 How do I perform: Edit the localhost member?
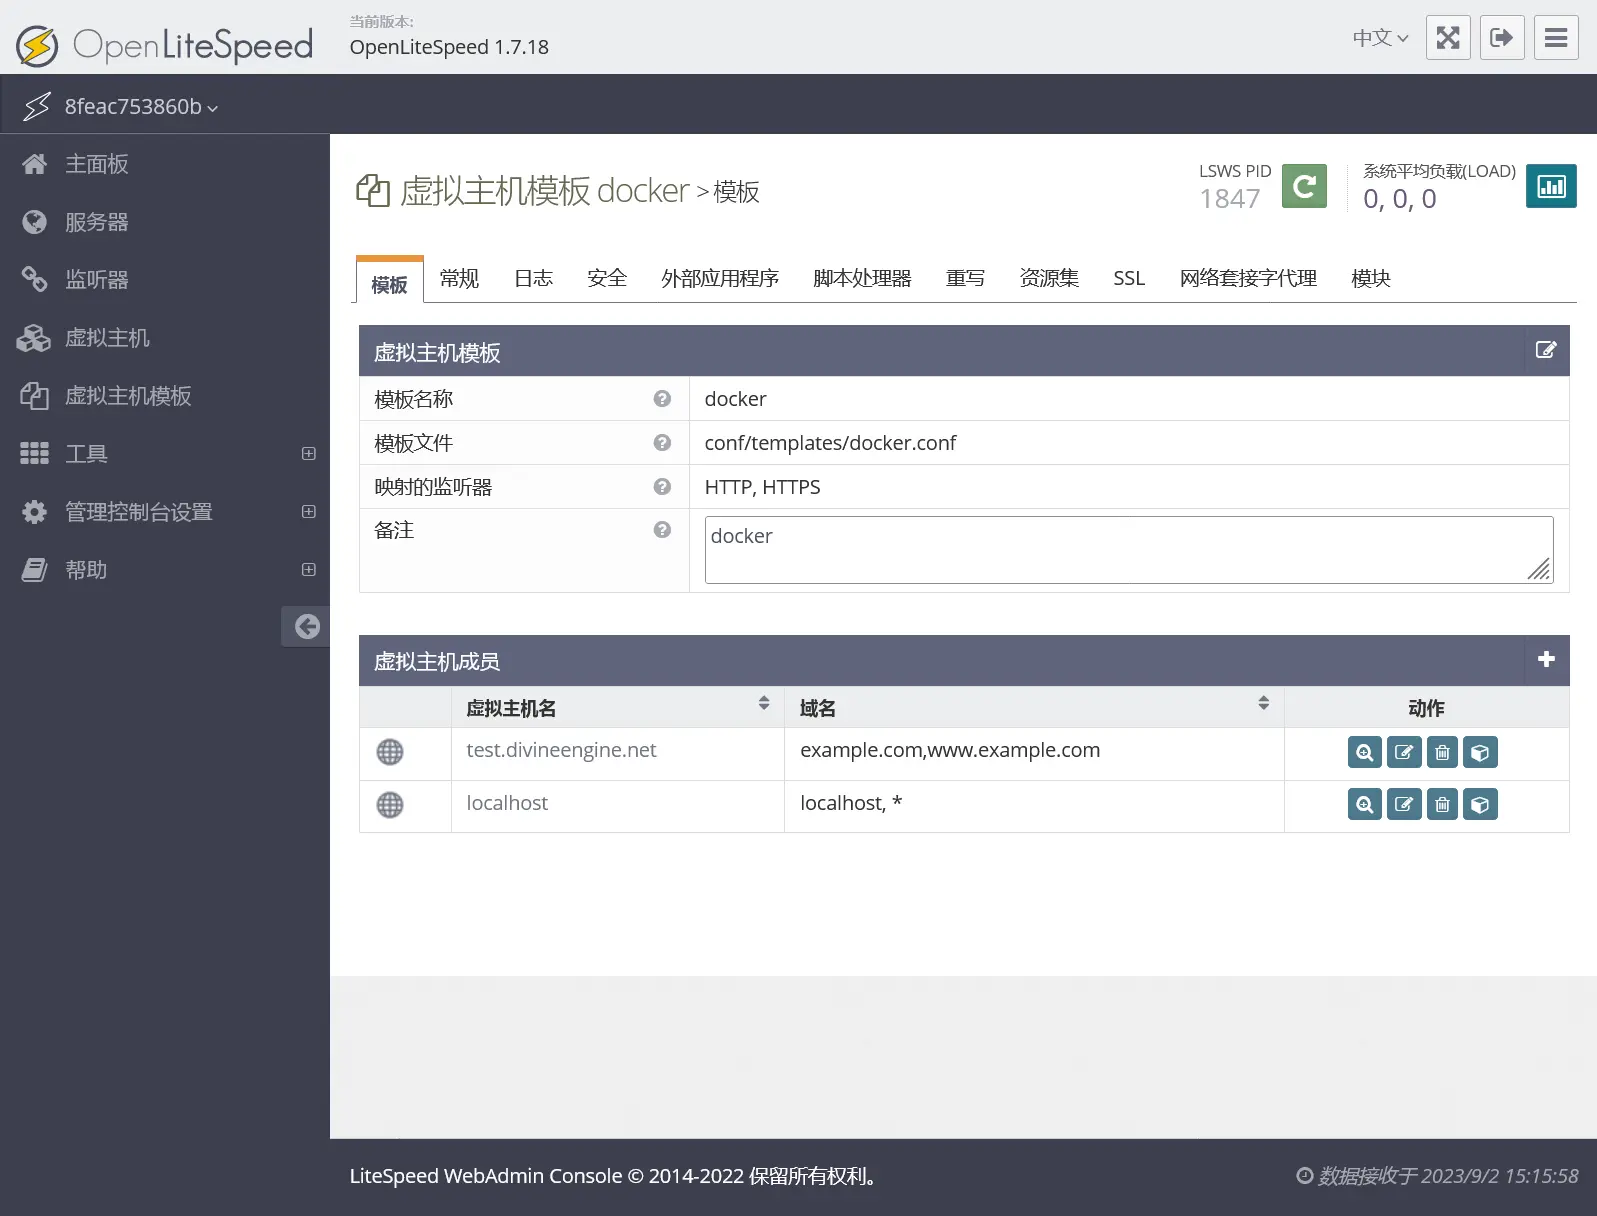point(1404,804)
